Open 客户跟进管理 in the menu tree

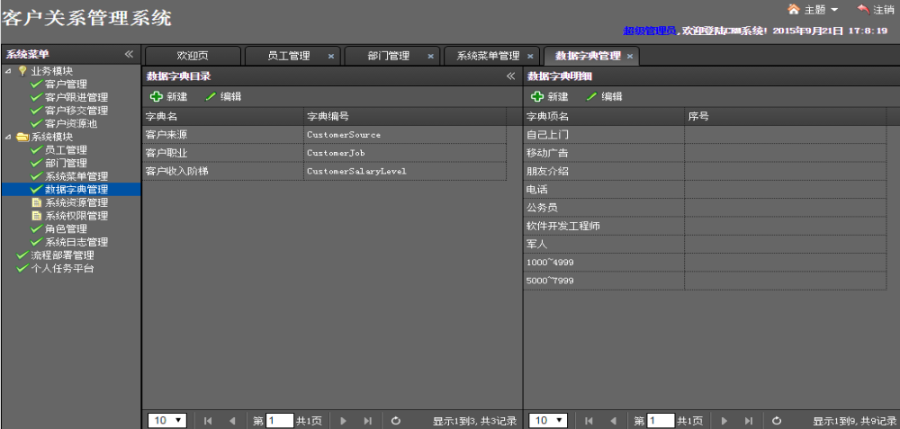coord(76,98)
